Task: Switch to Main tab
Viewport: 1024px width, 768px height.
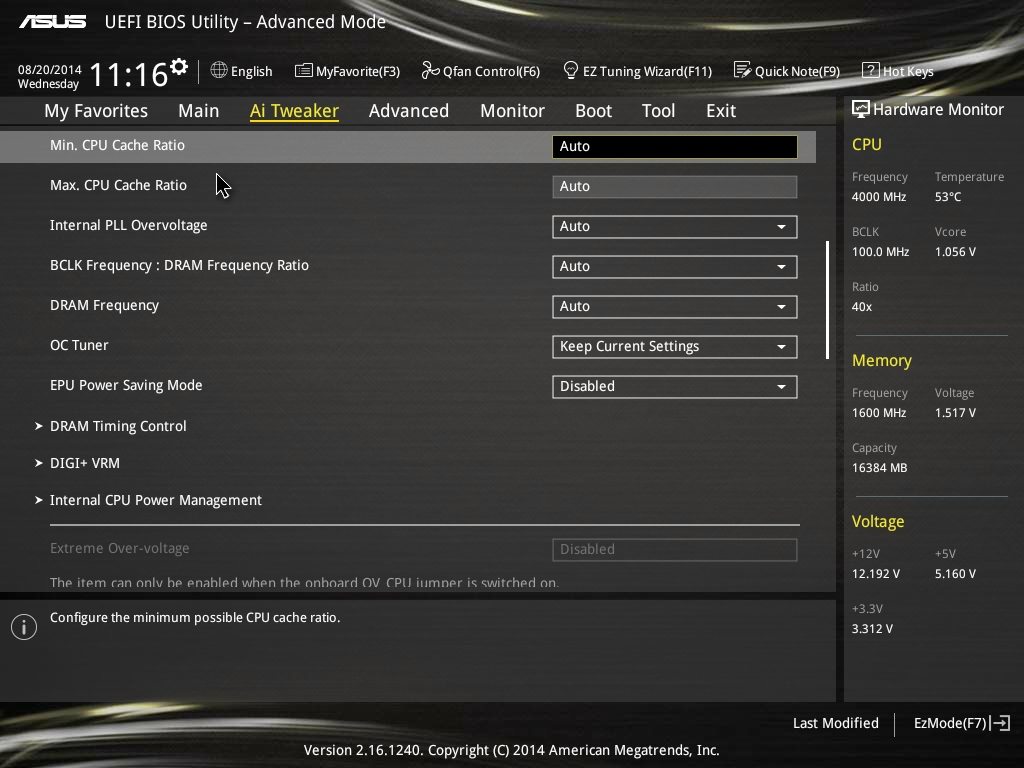Action: 199,111
